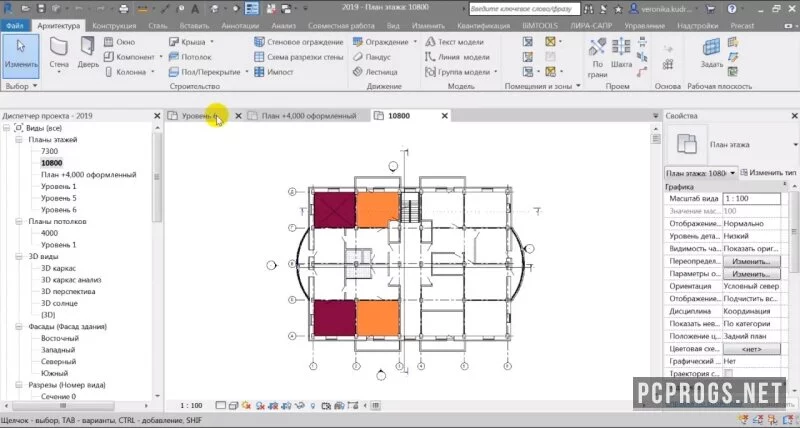Click the Задать work plane tool
Viewport: 800px width, 428px height.
(x=711, y=53)
